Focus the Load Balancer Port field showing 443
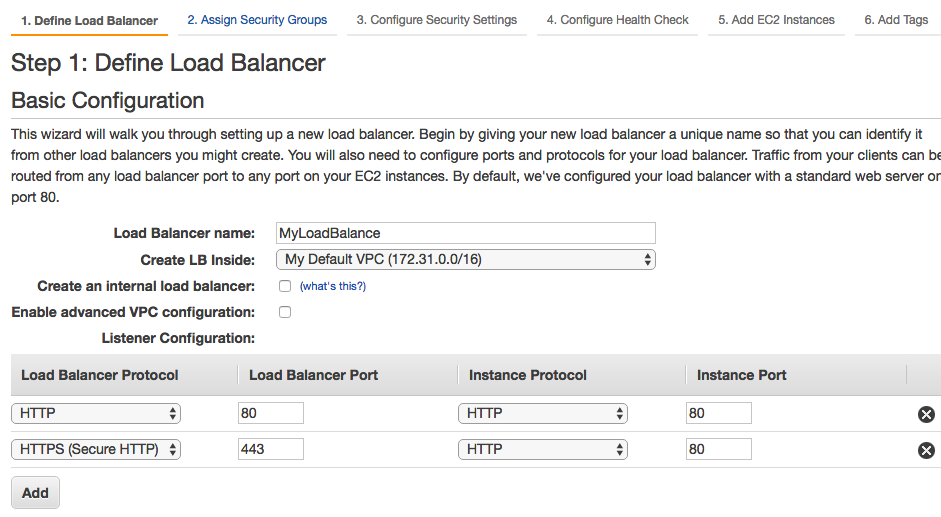This screenshot has width=941, height=517. pos(270,449)
